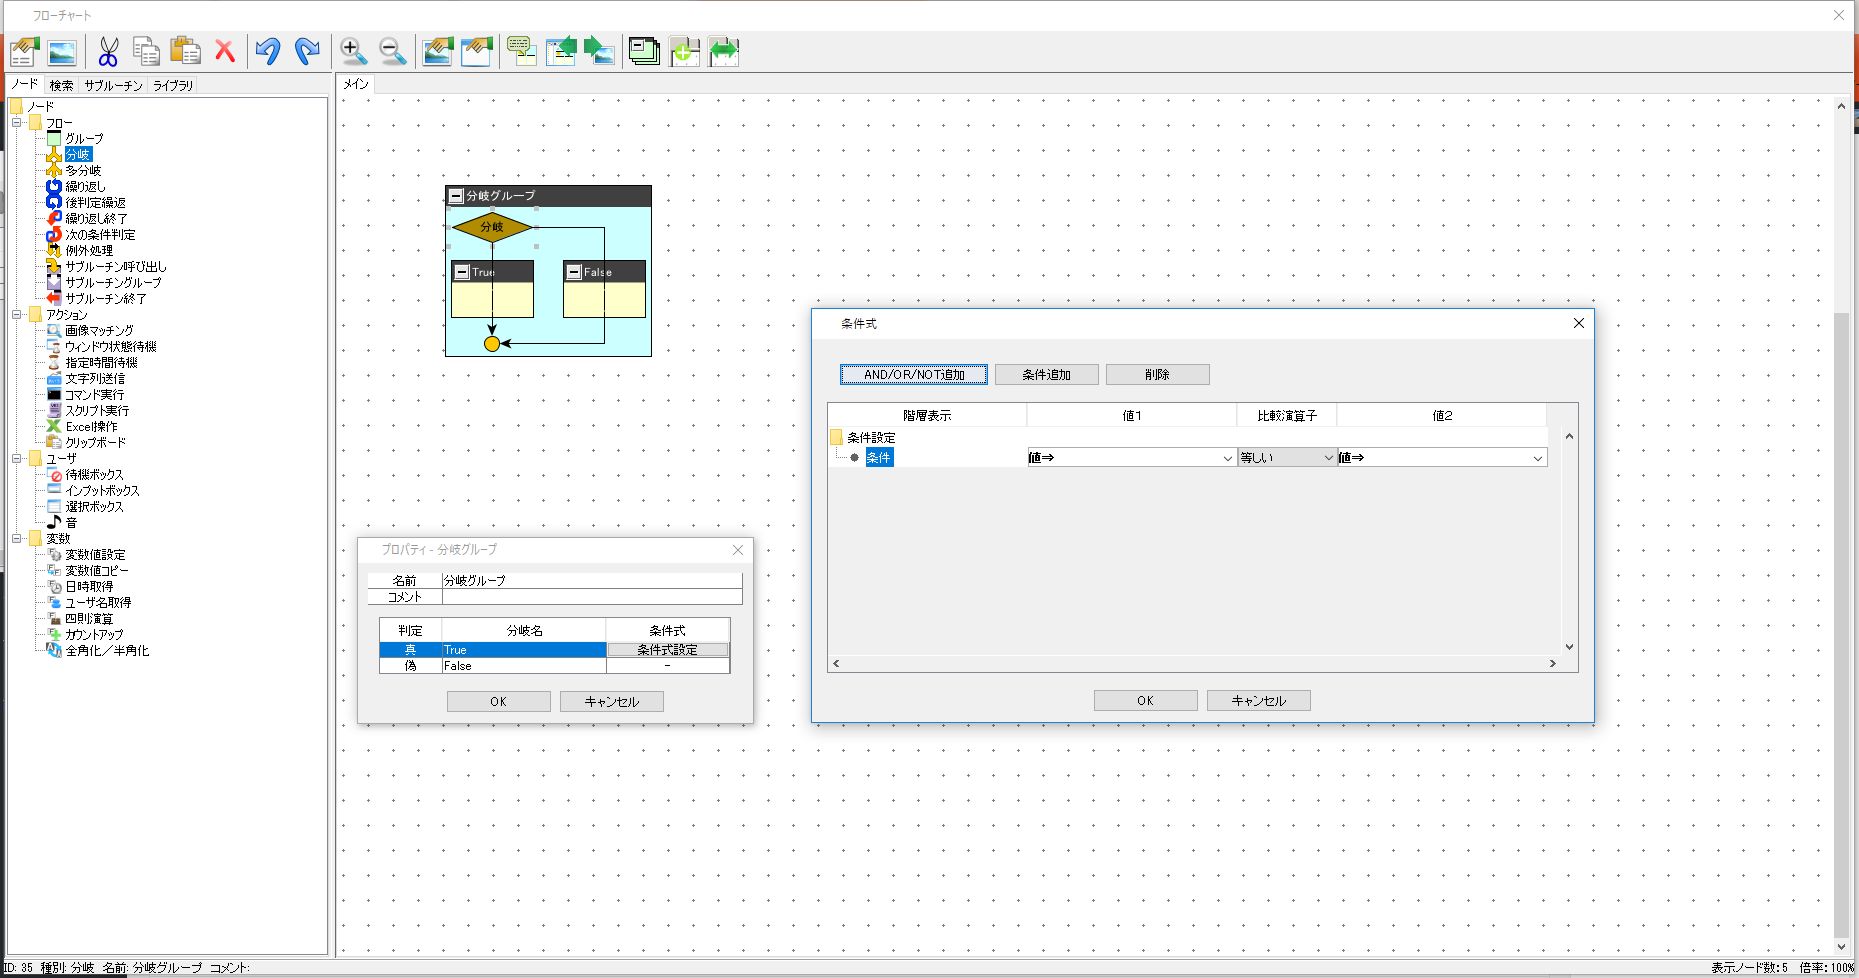Click キャンセル in the 条件式 dialog

[1258, 701]
